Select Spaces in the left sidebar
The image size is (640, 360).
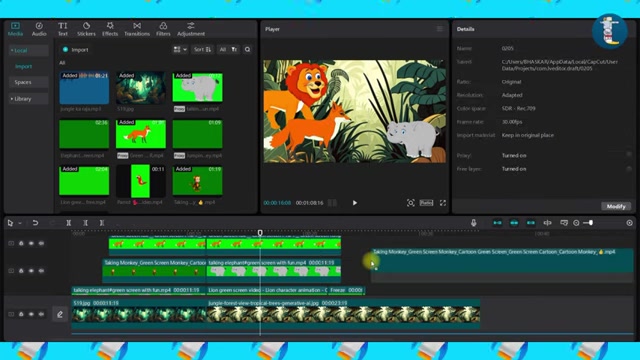coord(28,82)
